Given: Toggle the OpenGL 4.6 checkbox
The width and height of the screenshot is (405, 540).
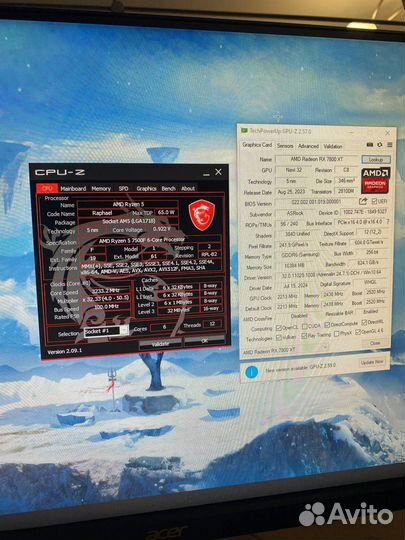Looking at the screenshot, I should (x=358, y=332).
